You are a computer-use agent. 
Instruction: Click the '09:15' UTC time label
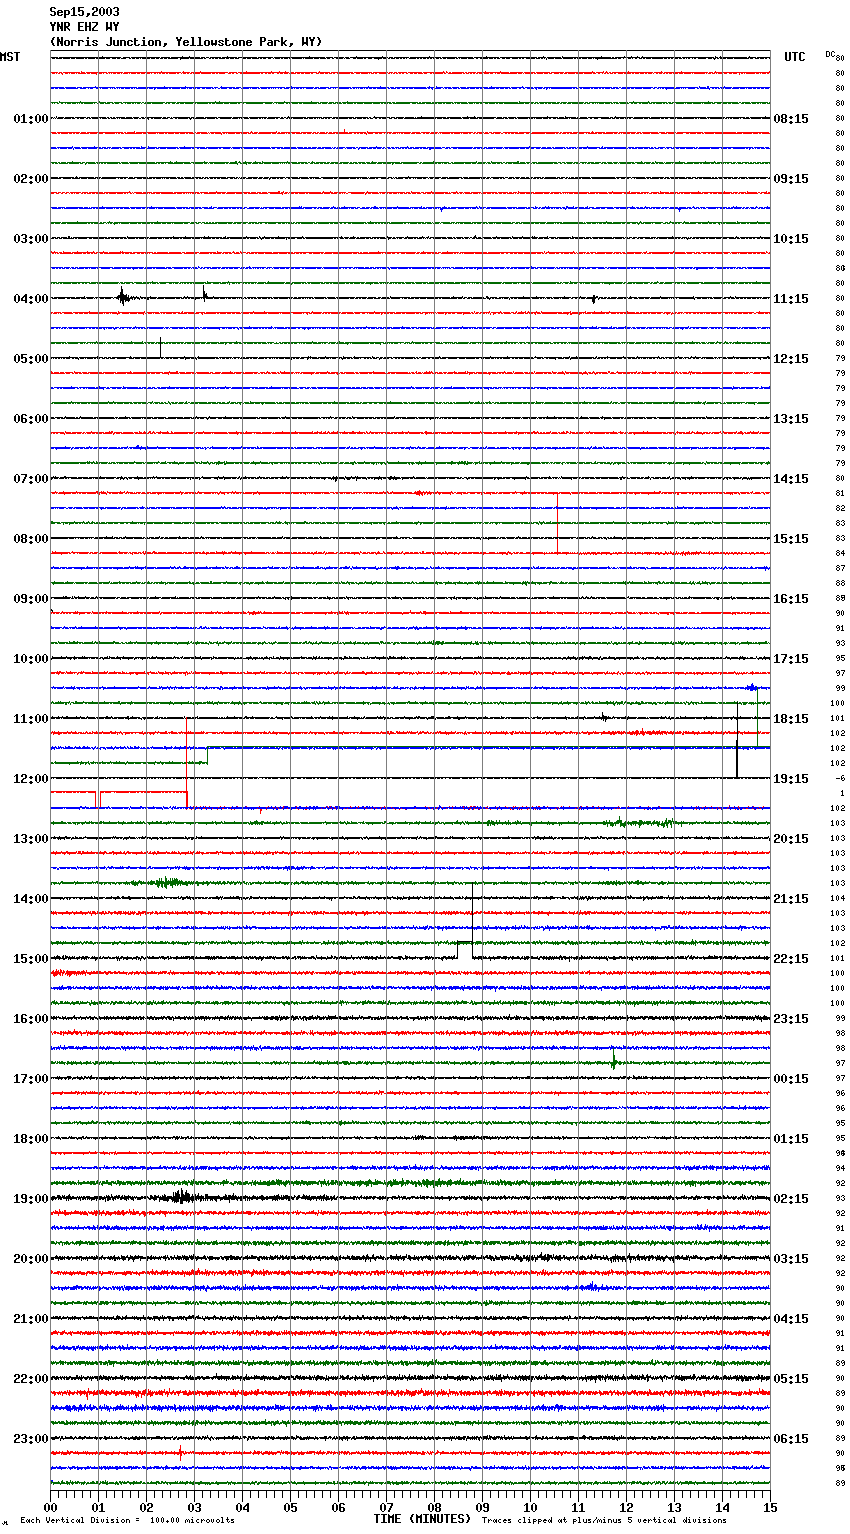click(x=791, y=179)
